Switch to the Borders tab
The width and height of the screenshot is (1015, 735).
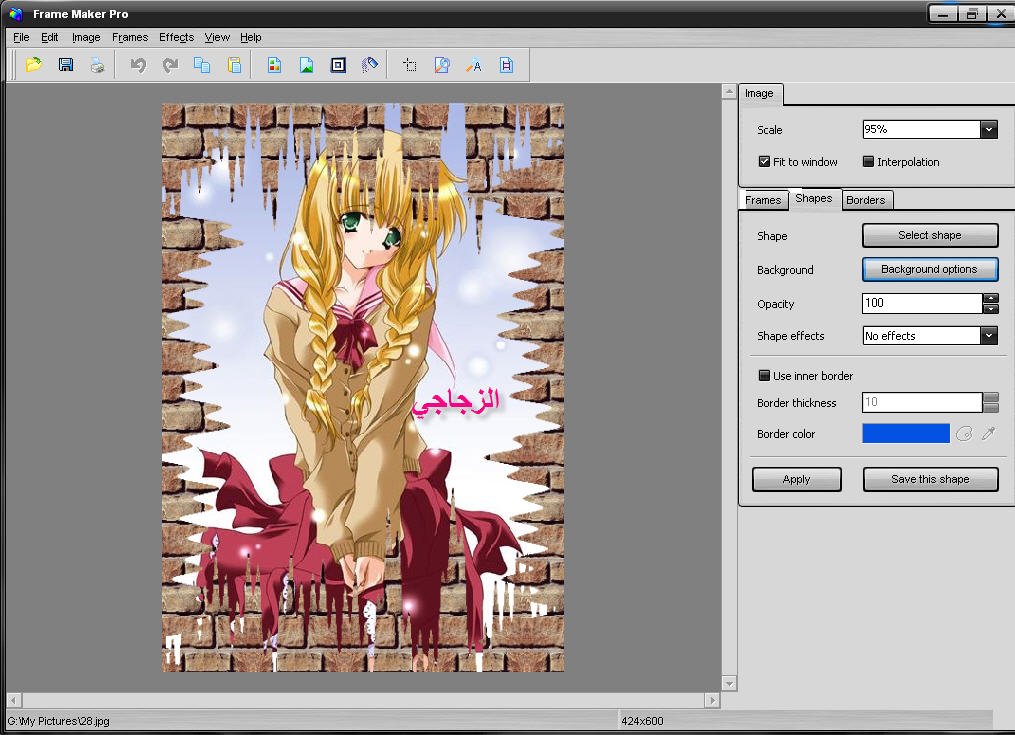pyautogui.click(x=865, y=200)
